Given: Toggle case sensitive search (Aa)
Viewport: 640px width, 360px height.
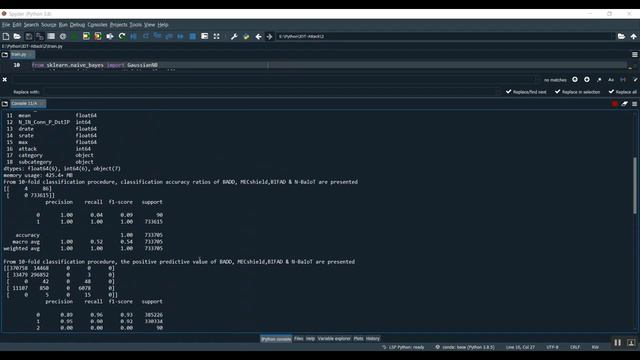Looking at the screenshot, I should (611, 80).
